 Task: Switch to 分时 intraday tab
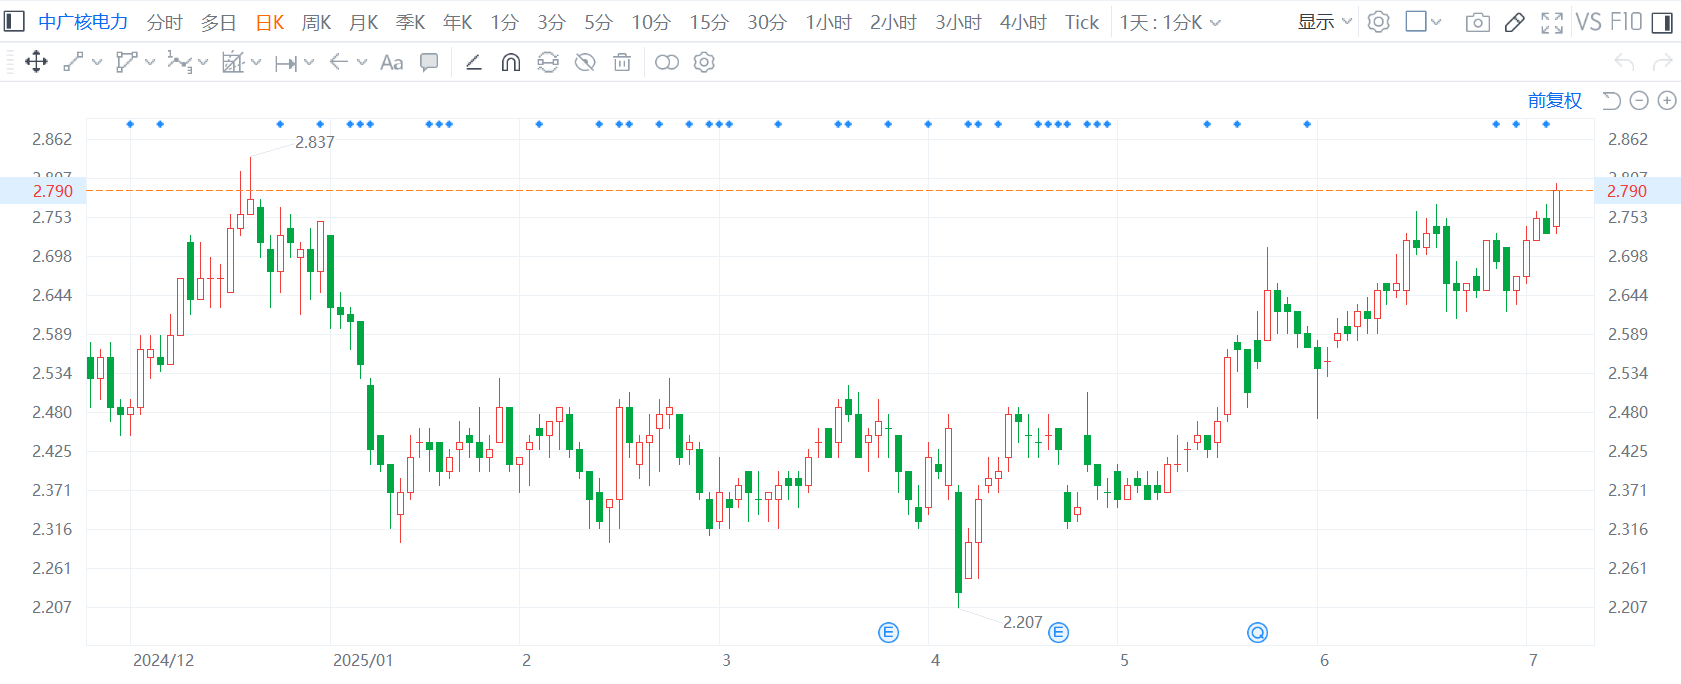pyautogui.click(x=165, y=22)
